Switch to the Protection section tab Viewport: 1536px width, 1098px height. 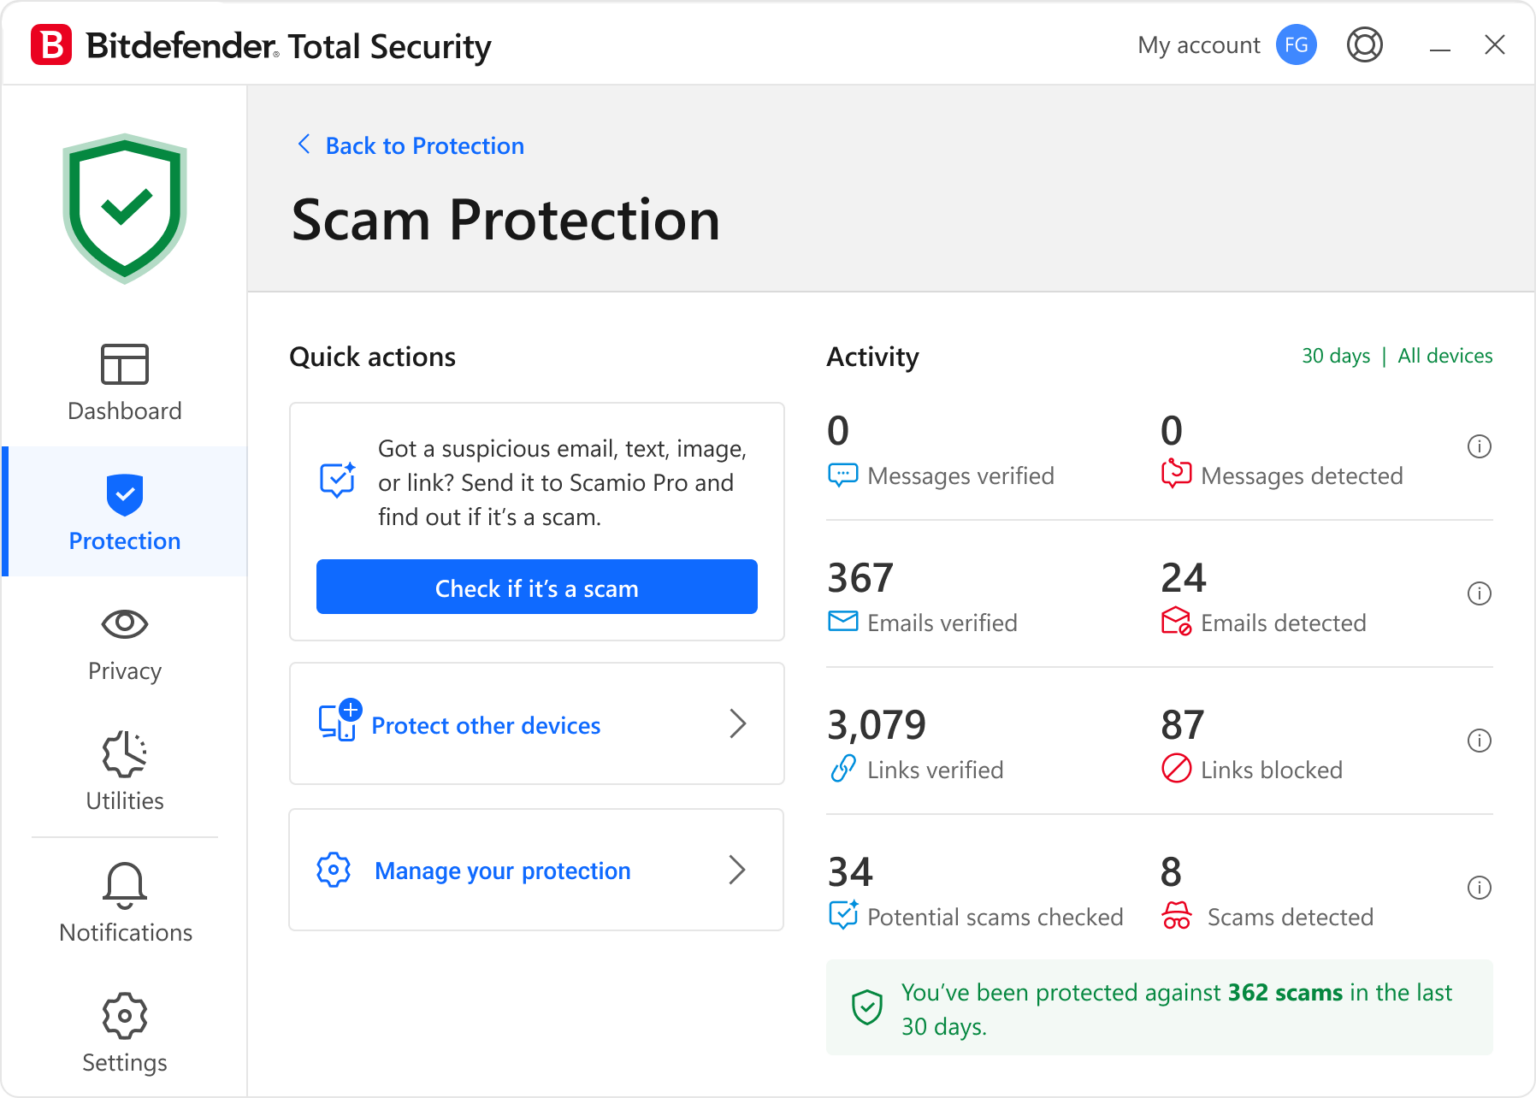point(124,512)
